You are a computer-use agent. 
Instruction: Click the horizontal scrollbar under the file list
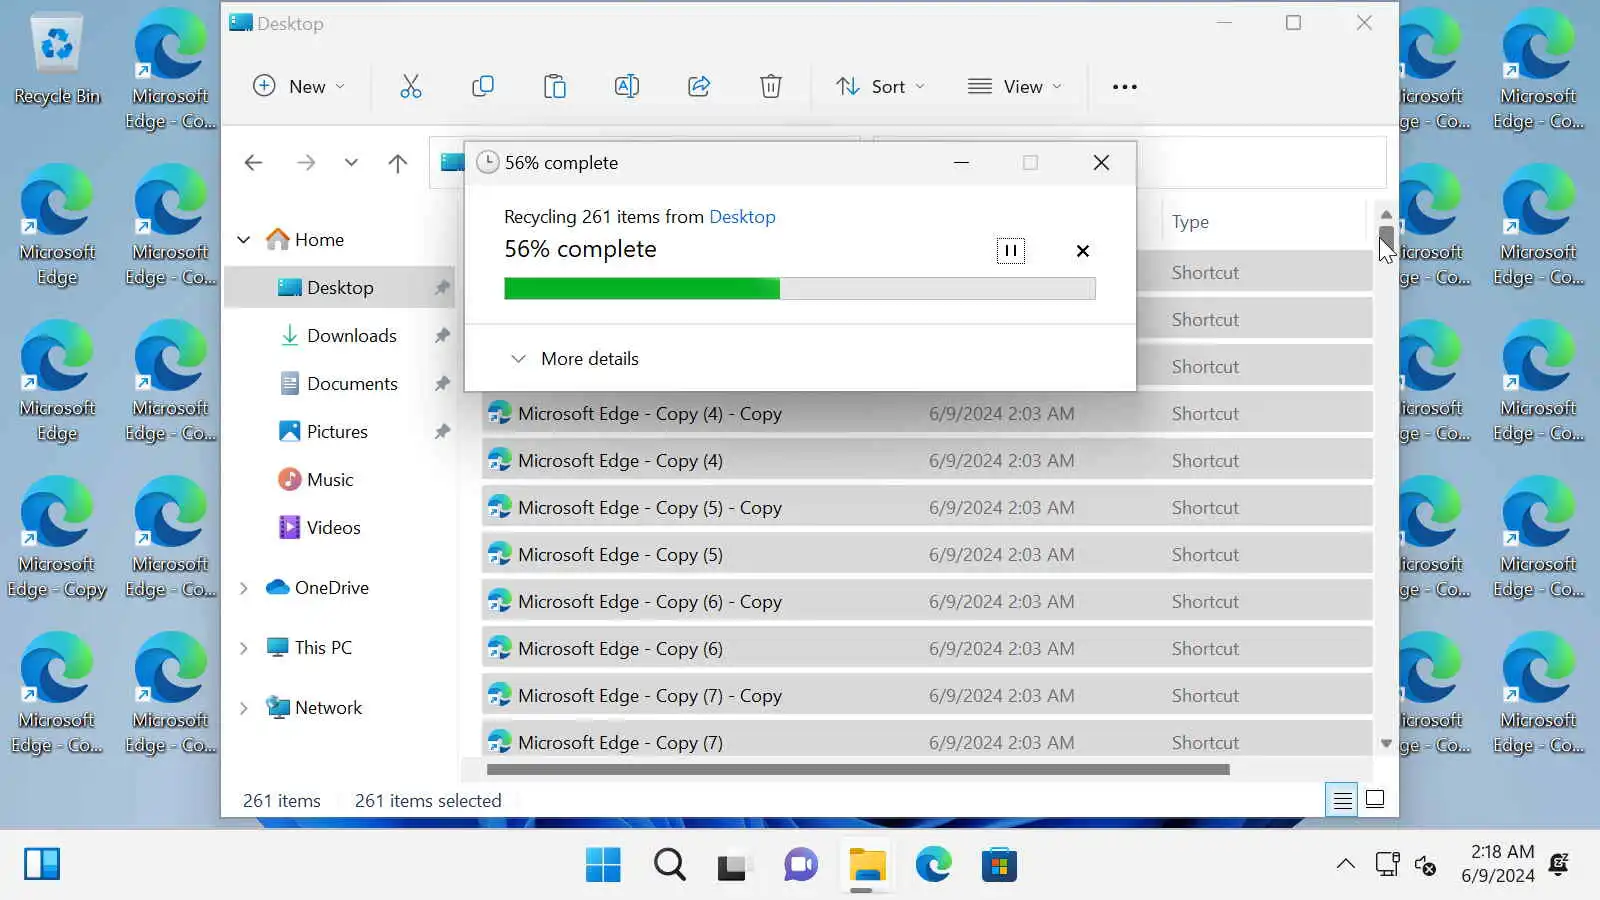858,770
